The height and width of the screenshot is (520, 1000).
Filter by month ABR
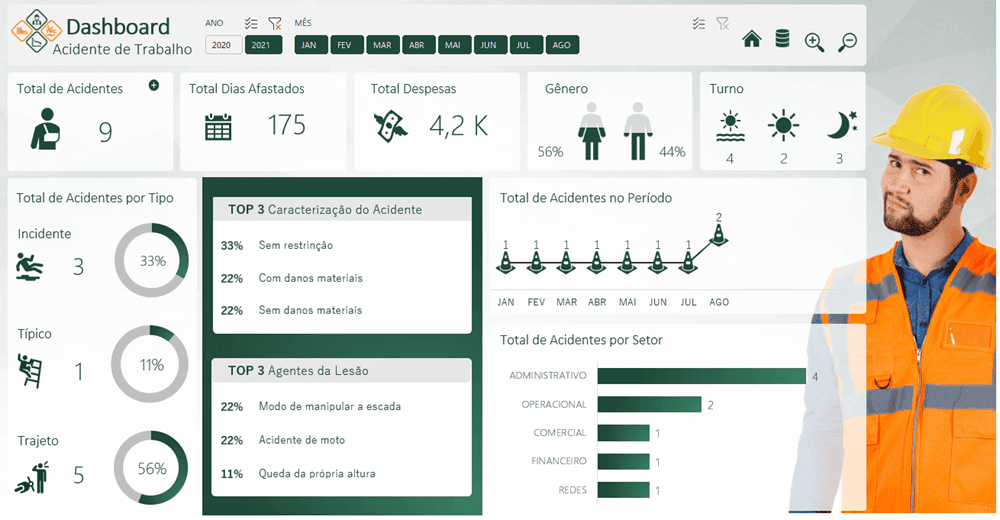(x=418, y=45)
